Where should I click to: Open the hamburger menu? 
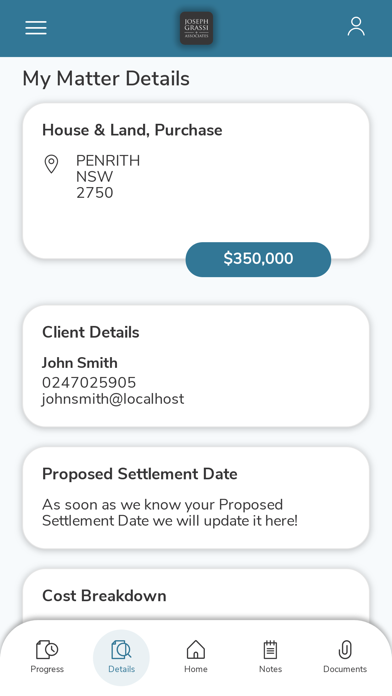[x=36, y=28]
